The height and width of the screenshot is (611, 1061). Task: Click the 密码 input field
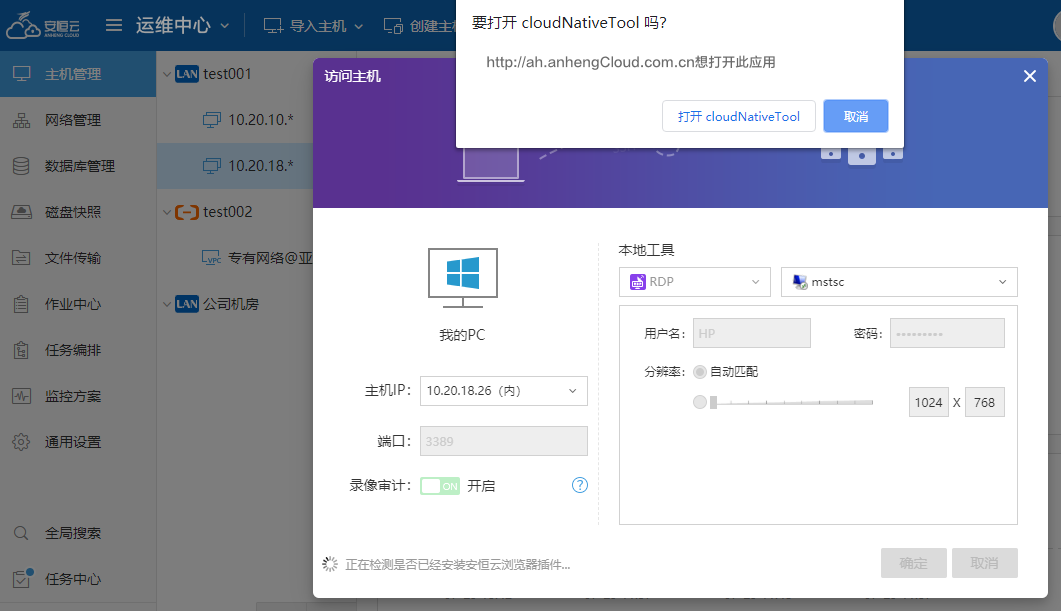pyautogui.click(x=947, y=333)
